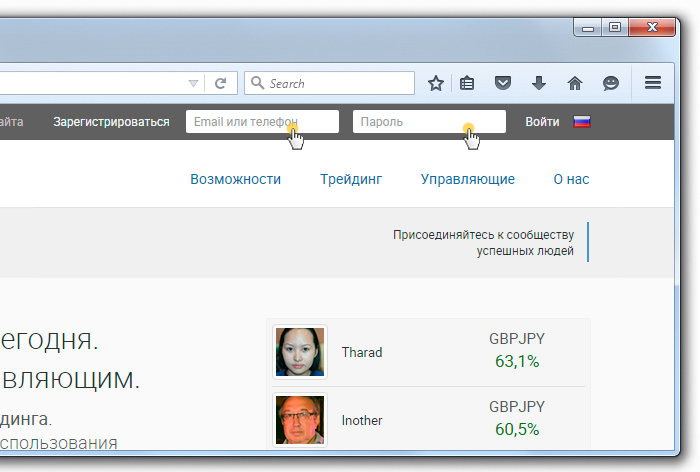700x472 pixels.
Task: Click the chat smiley icon
Action: (611, 83)
